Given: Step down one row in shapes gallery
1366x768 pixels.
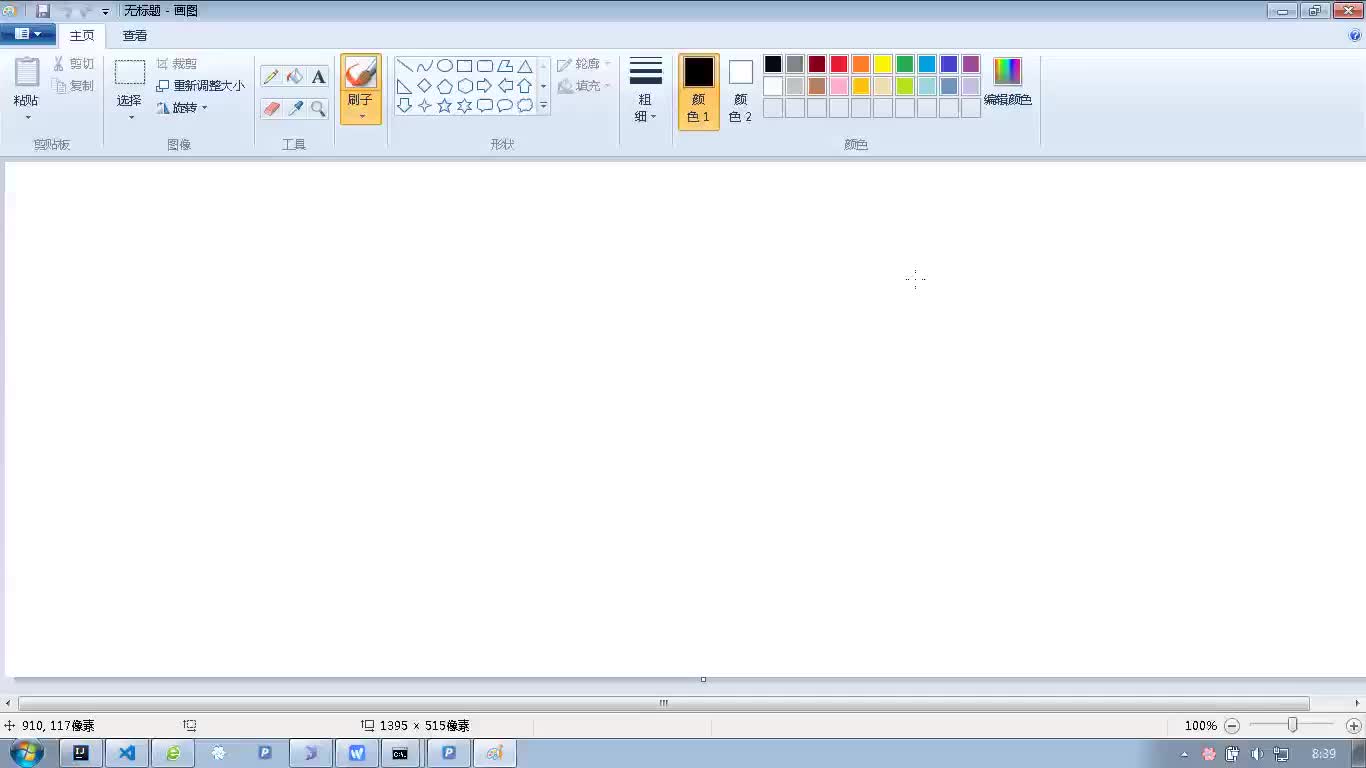Looking at the screenshot, I should (x=544, y=86).
